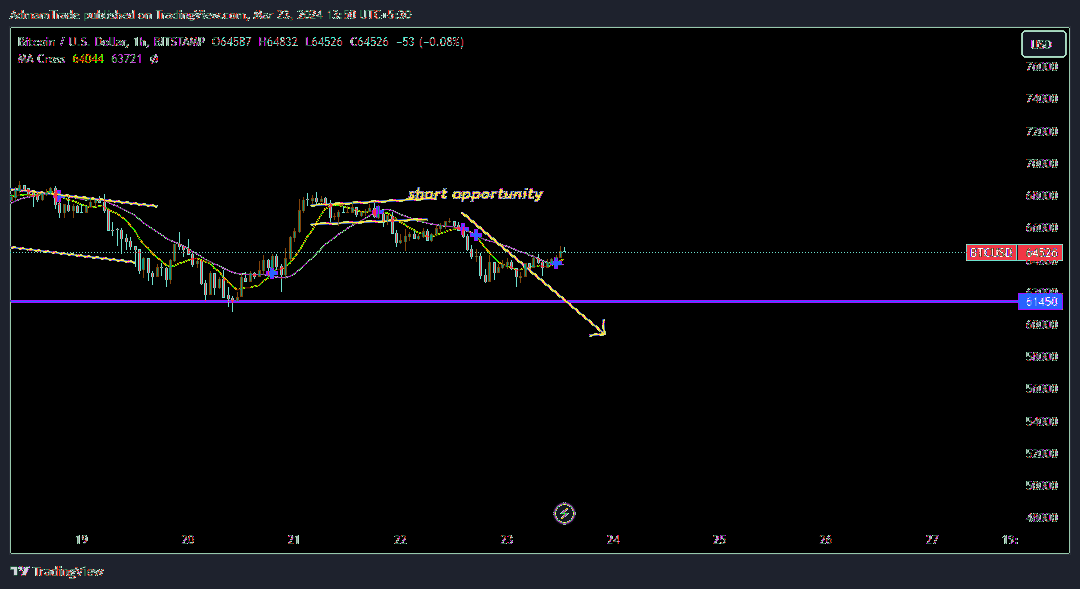Screen dimensions: 1080x589
Task: Click the 52000 price axis label
Action: (1042, 453)
